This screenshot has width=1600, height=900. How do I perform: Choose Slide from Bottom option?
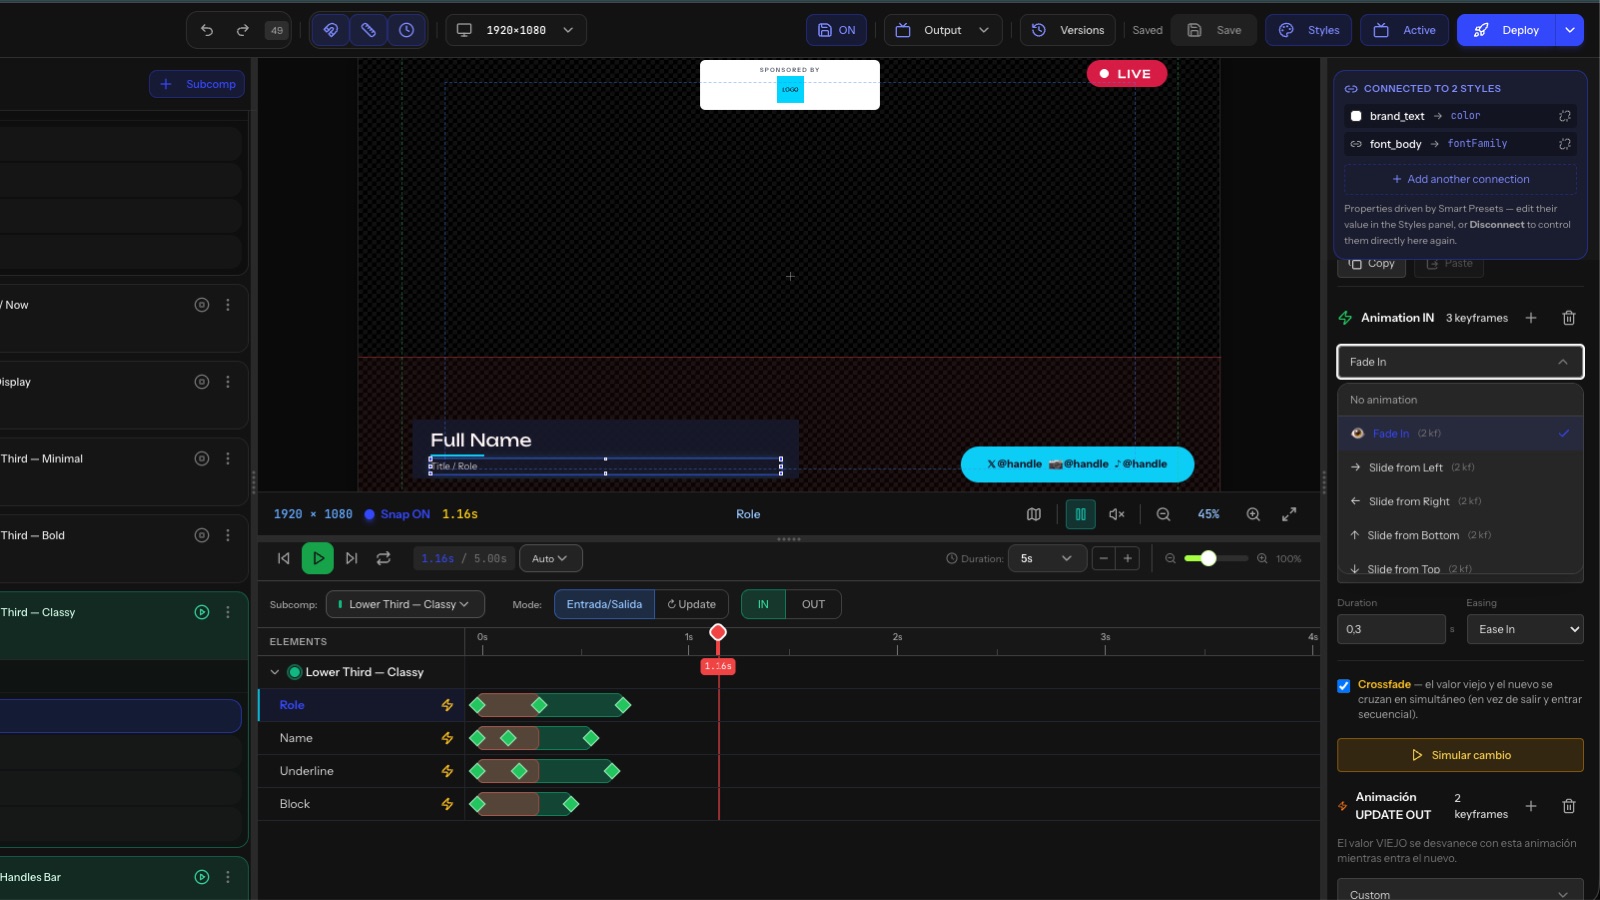1460,535
